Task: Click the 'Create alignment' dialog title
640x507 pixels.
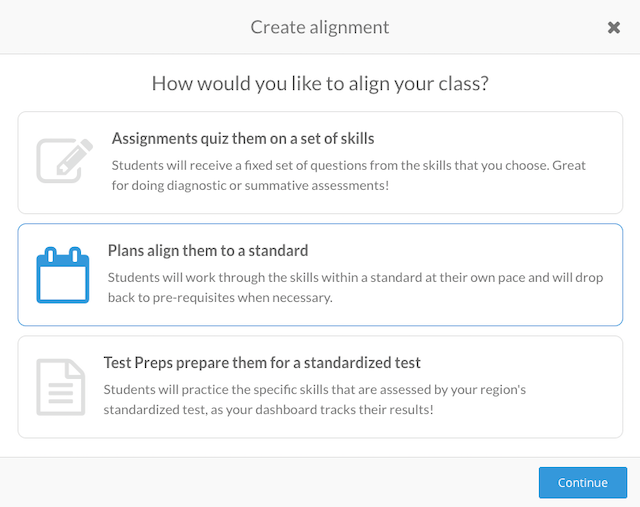Action: [320, 28]
